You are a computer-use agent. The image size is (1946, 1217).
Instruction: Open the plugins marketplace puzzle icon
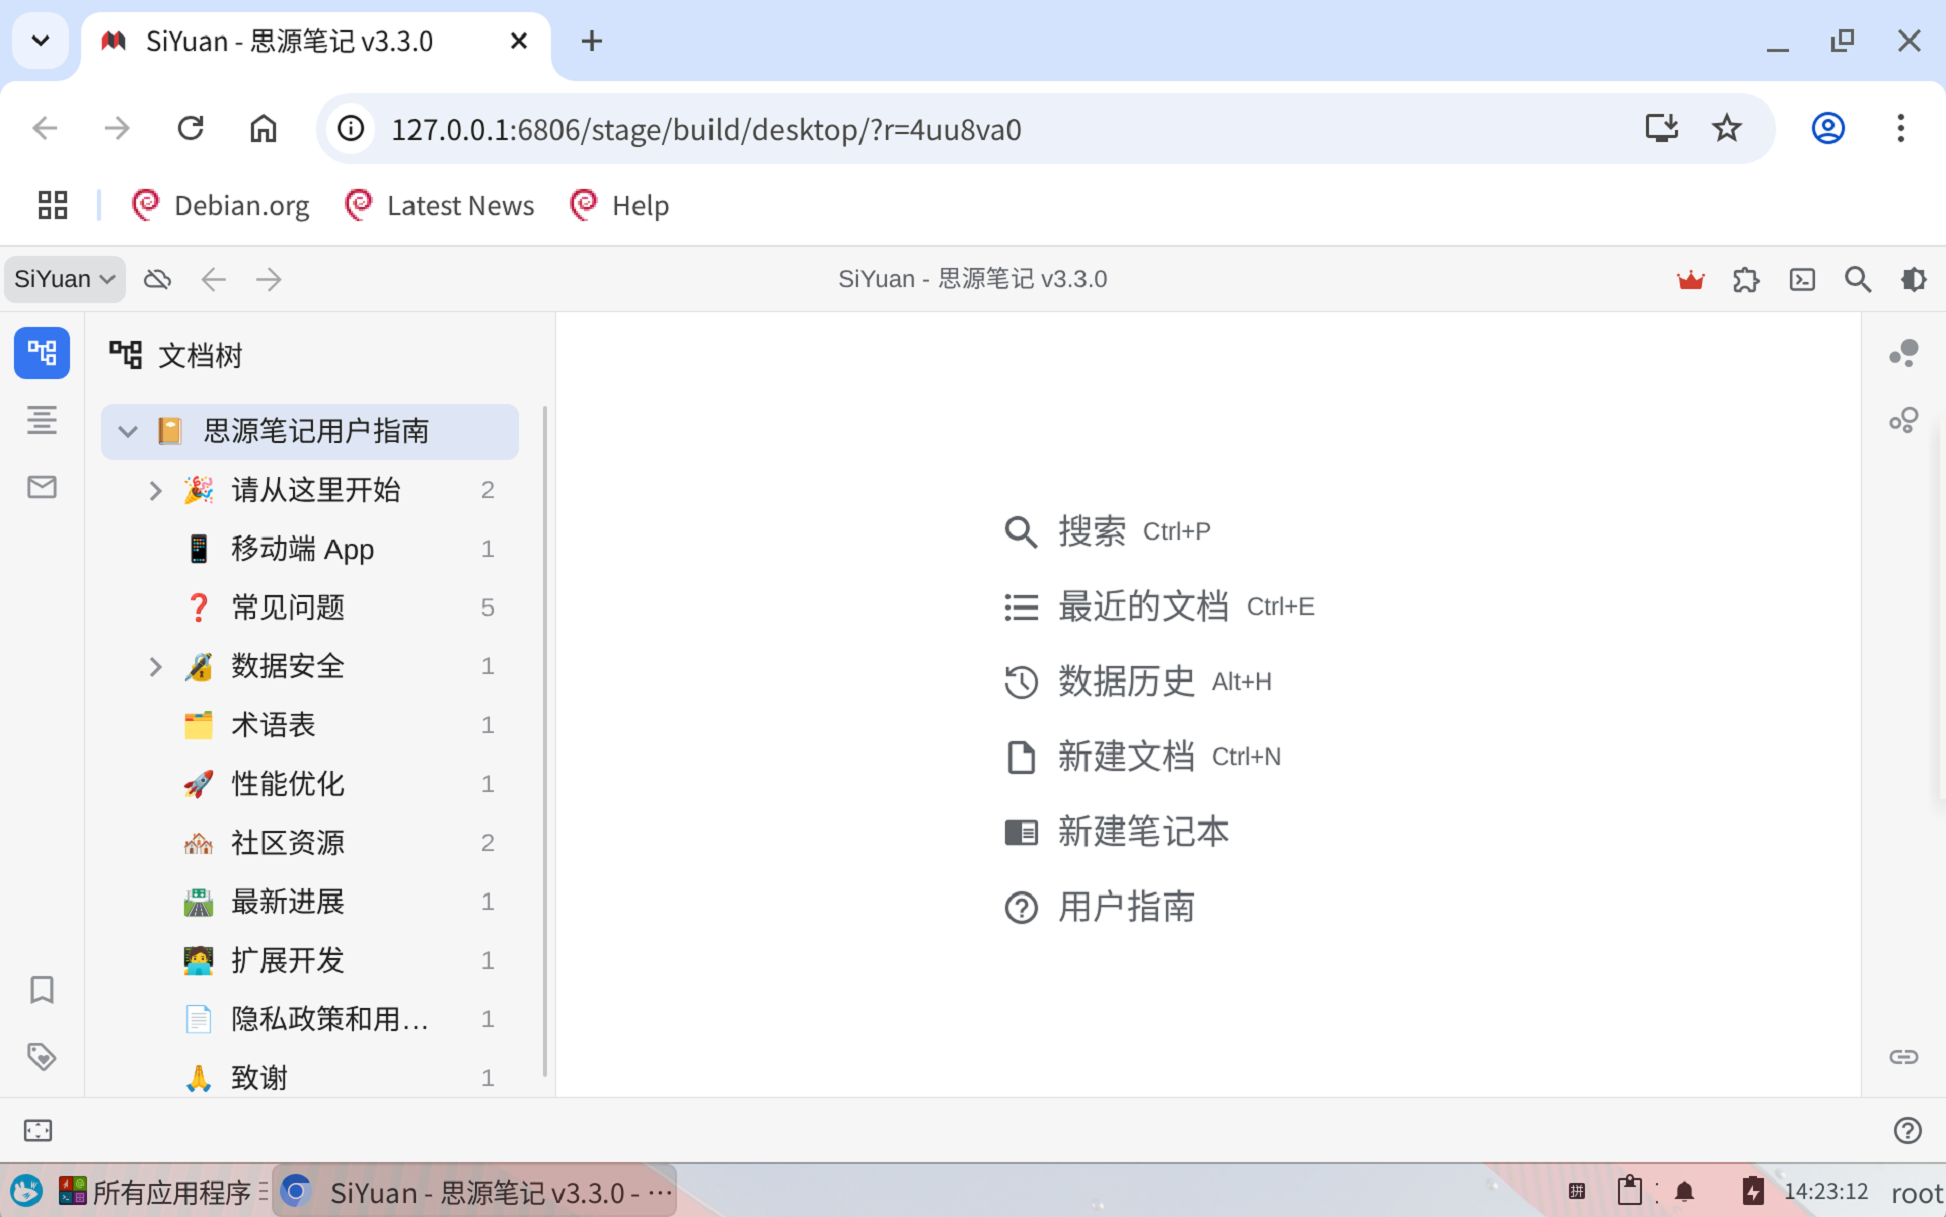(x=1747, y=279)
